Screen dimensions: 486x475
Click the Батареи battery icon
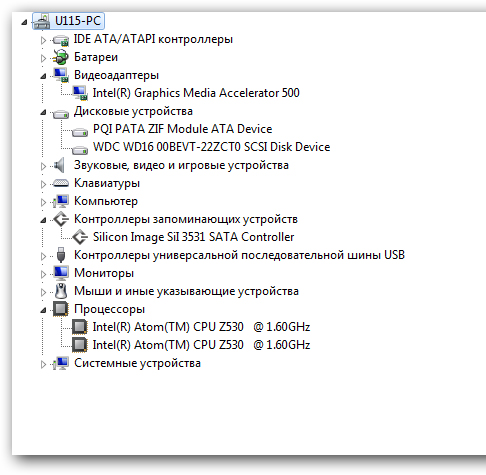[61, 57]
